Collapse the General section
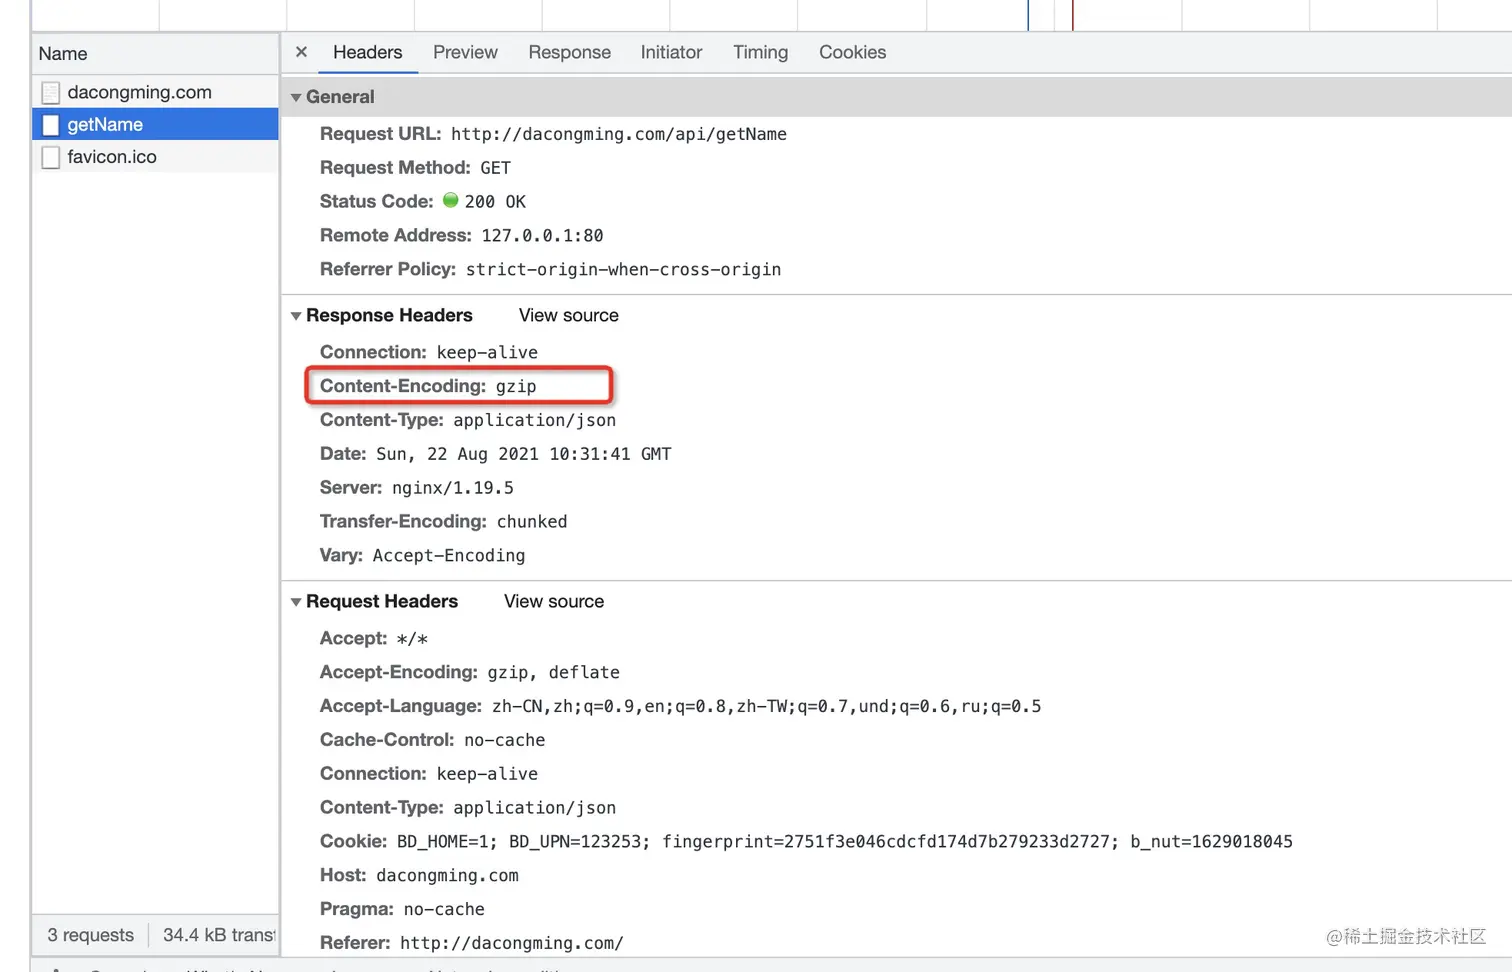The height and width of the screenshot is (972, 1512). click(x=296, y=98)
